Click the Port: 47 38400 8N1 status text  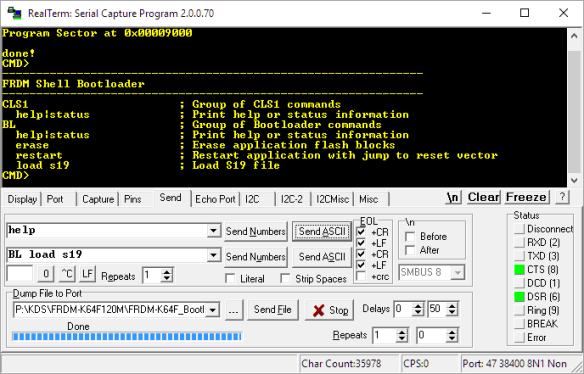tap(515, 363)
